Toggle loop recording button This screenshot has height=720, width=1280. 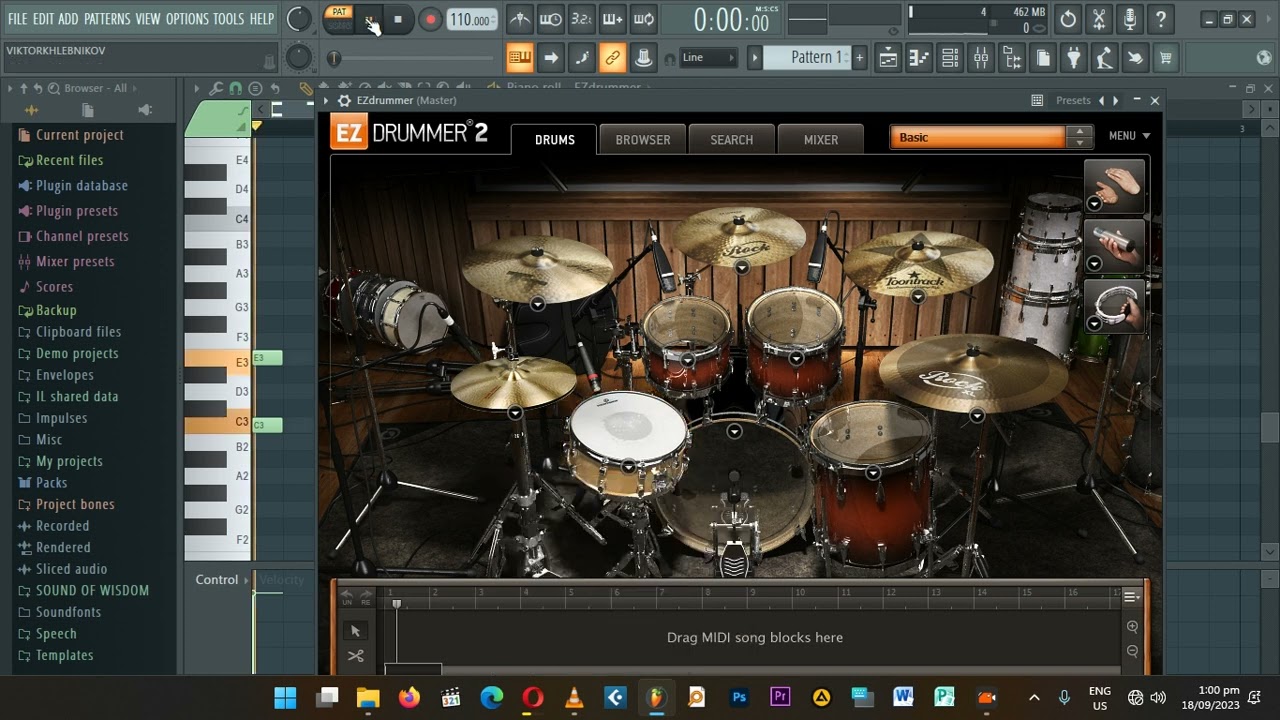[644, 19]
